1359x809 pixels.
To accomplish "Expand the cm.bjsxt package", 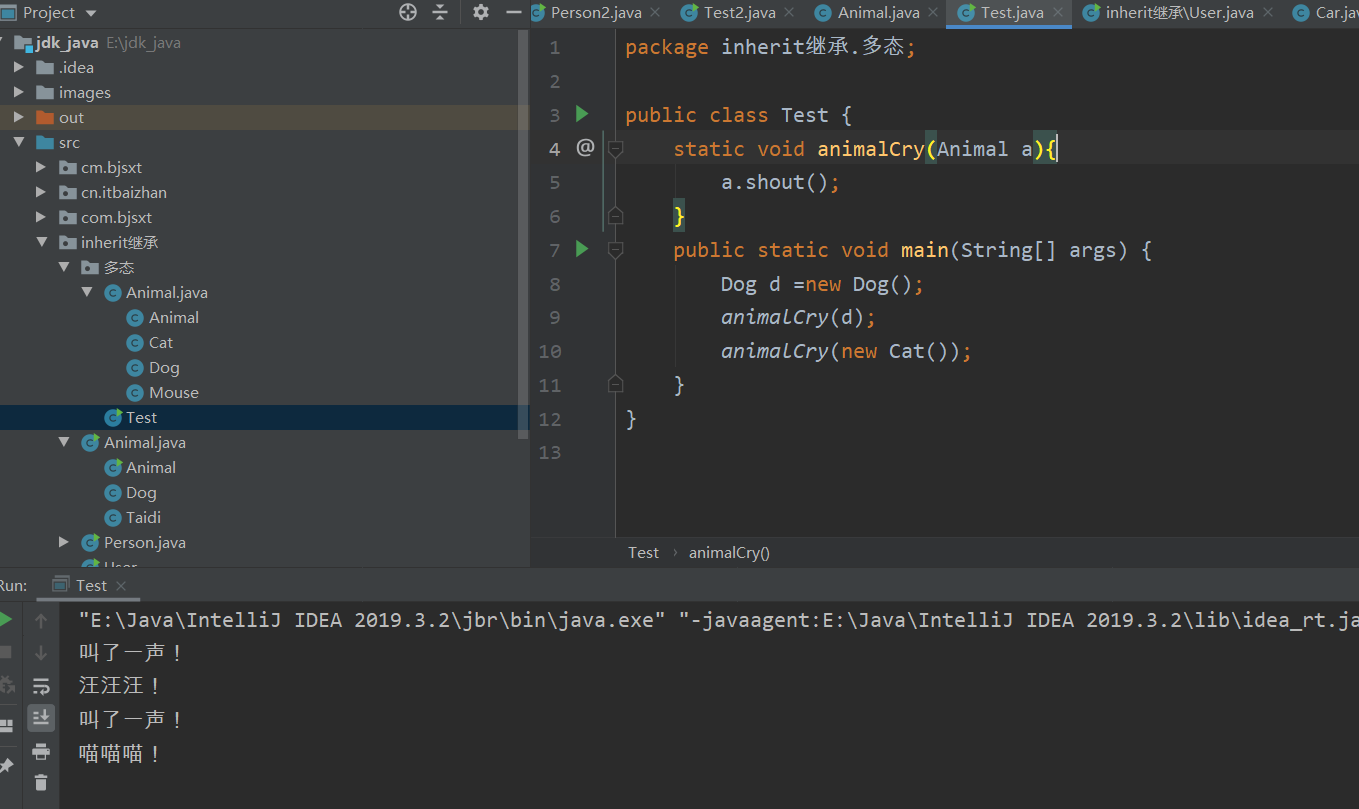I will pos(41,168).
